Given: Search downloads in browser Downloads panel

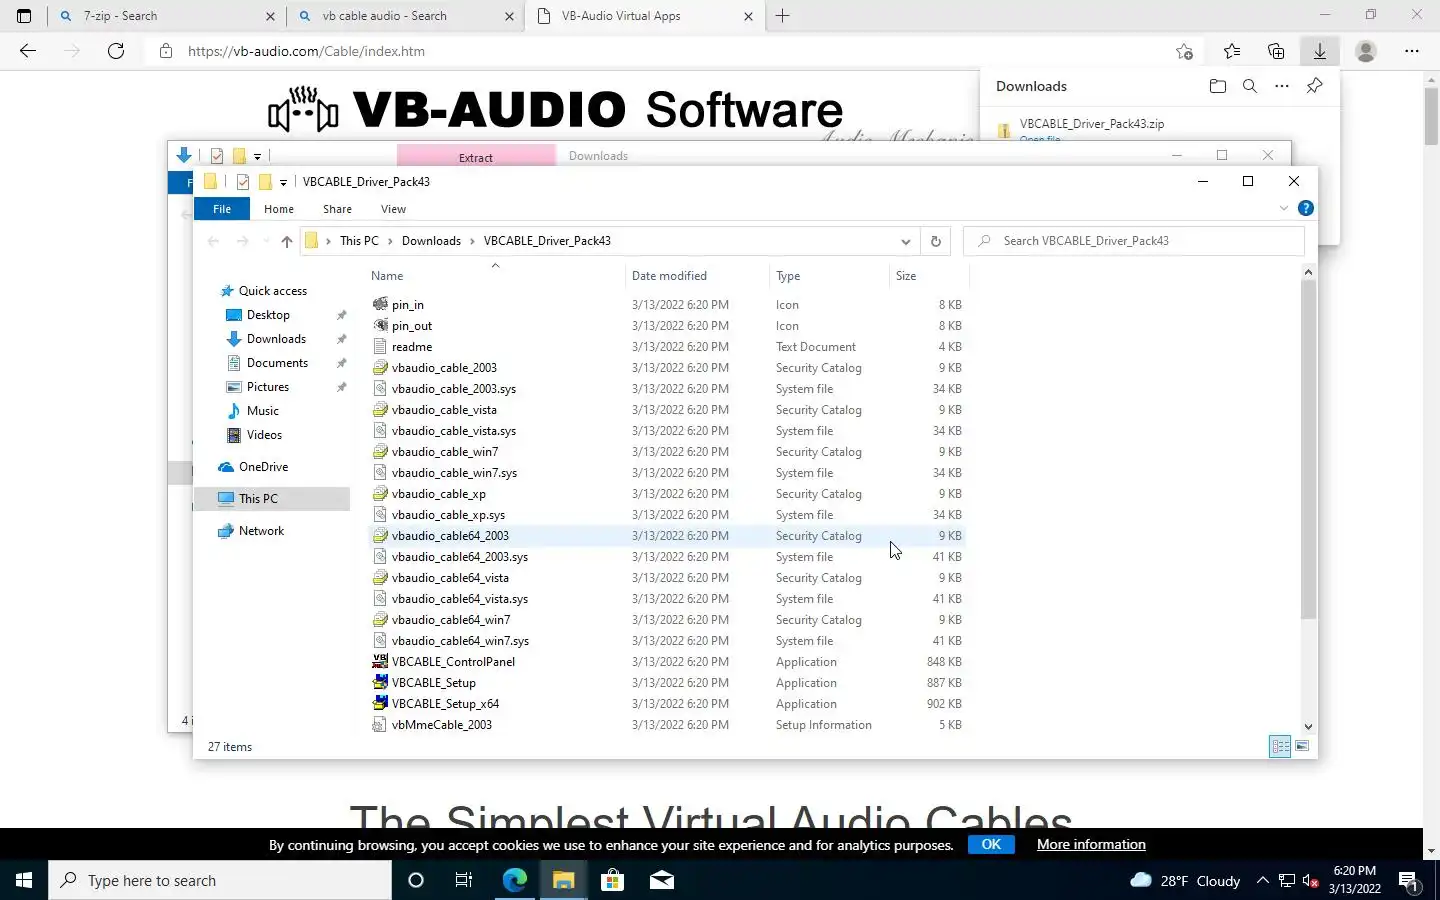Looking at the screenshot, I should 1250,86.
